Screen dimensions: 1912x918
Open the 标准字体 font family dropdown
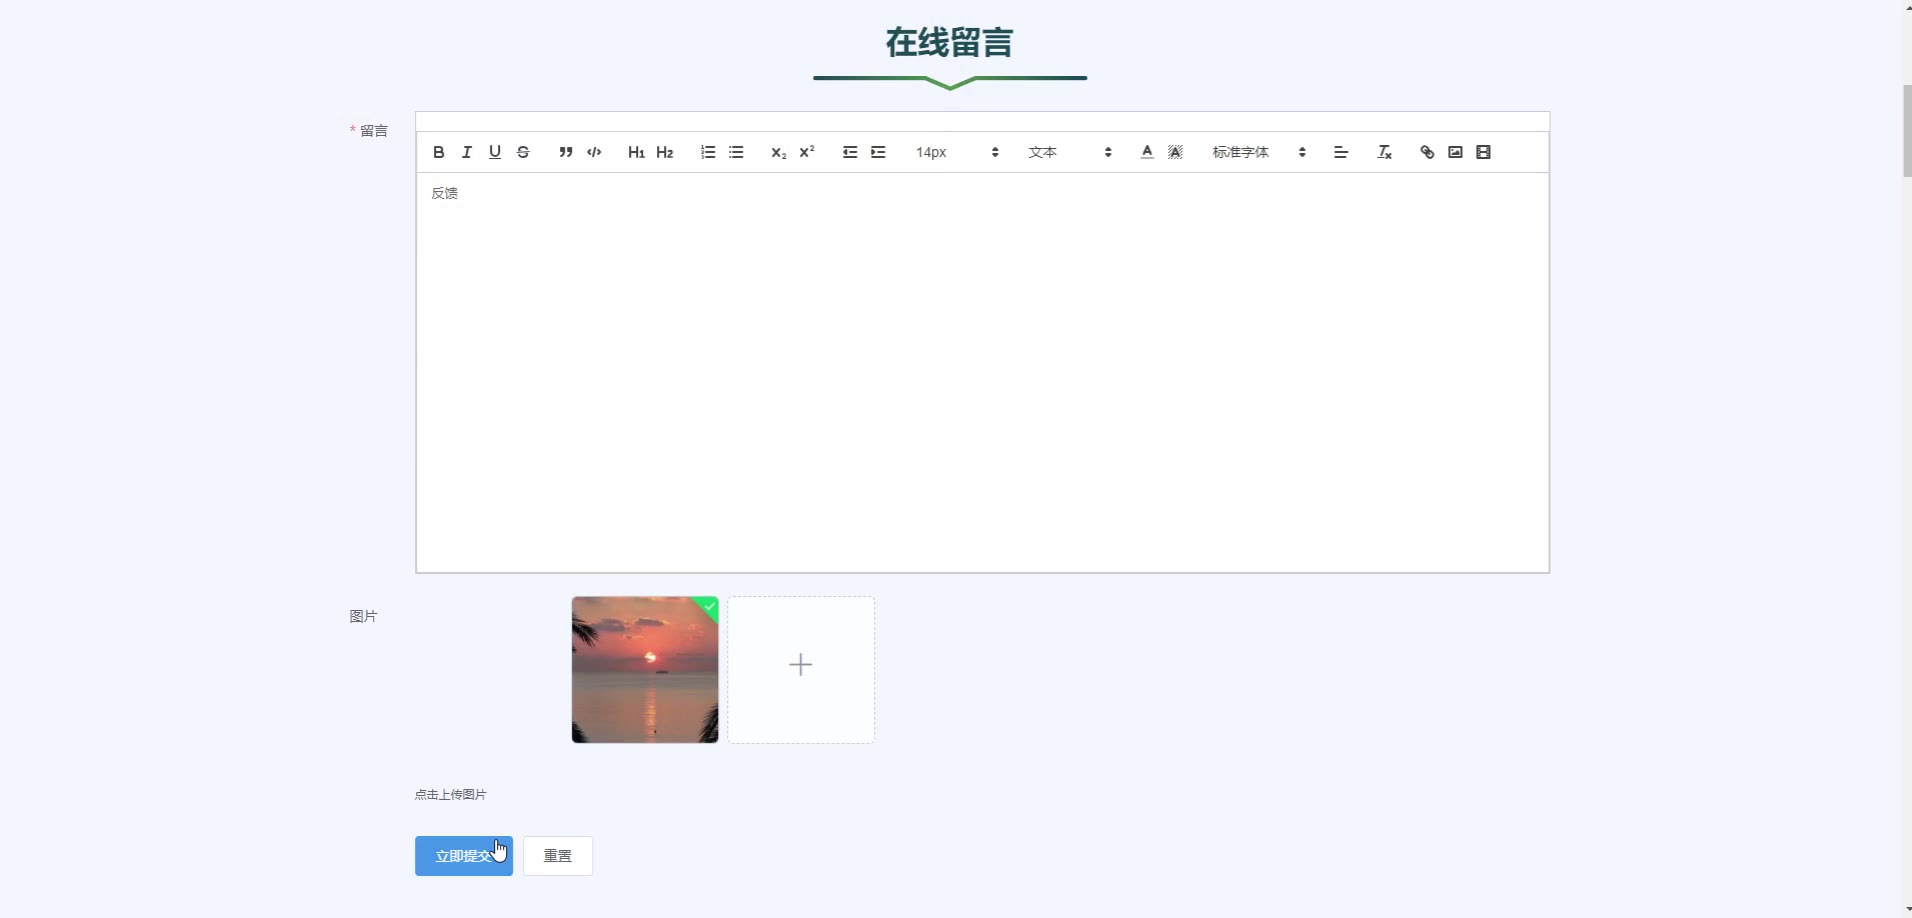click(x=1259, y=152)
